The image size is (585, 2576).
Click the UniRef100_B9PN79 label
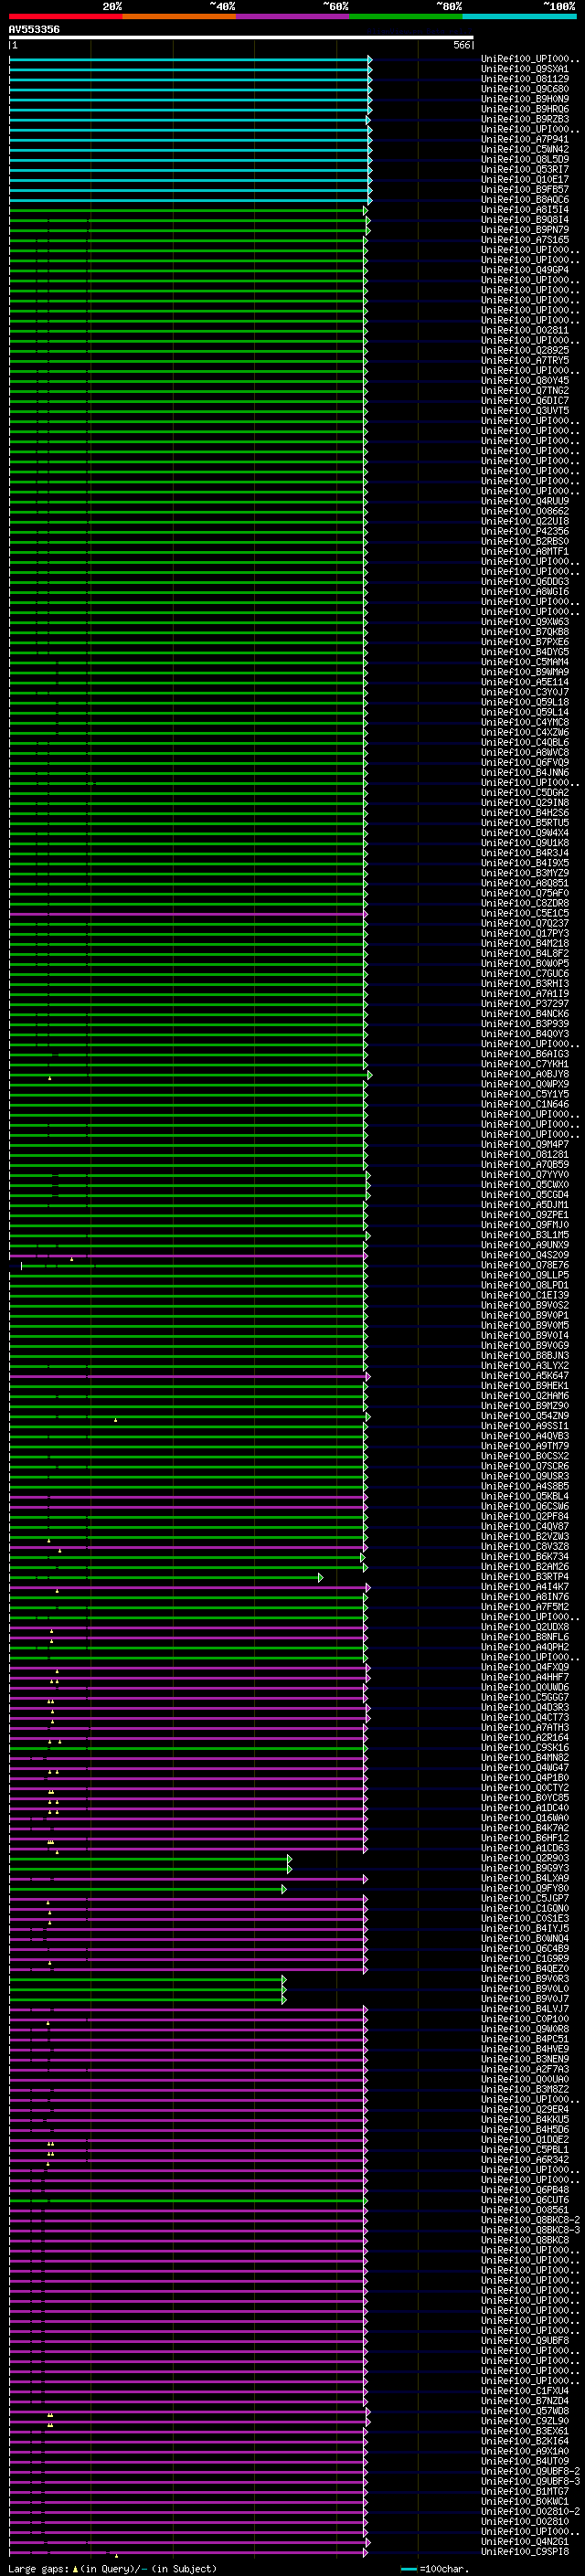pyautogui.click(x=525, y=230)
